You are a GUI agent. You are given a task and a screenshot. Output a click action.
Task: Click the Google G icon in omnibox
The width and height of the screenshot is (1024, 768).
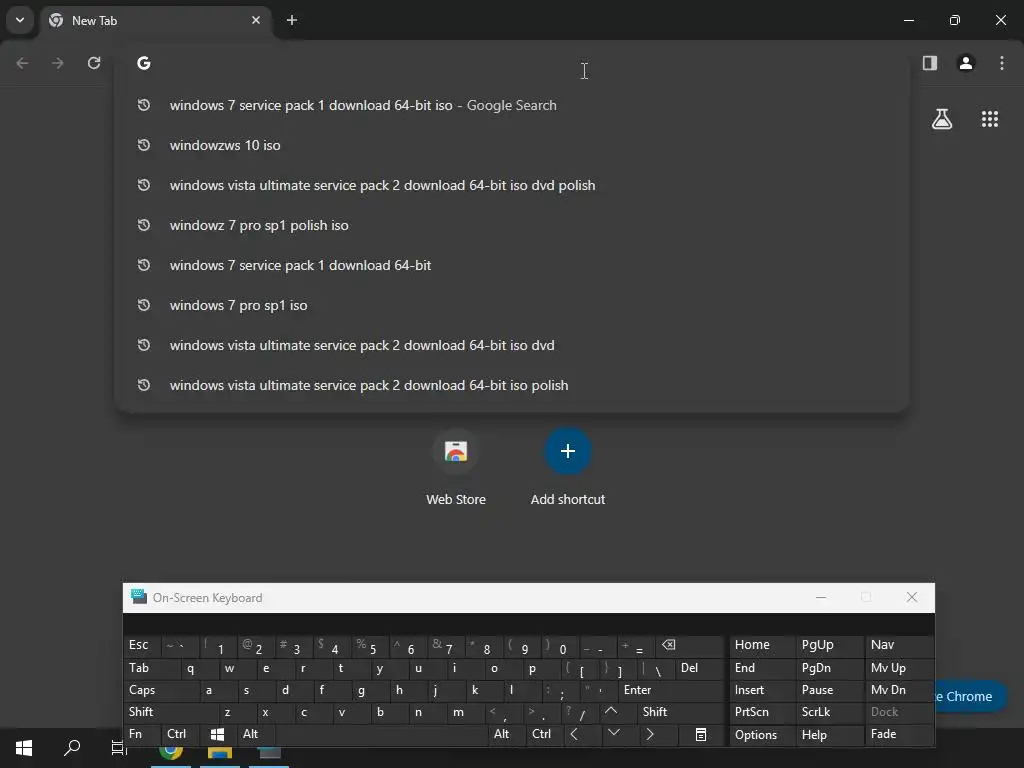point(144,63)
